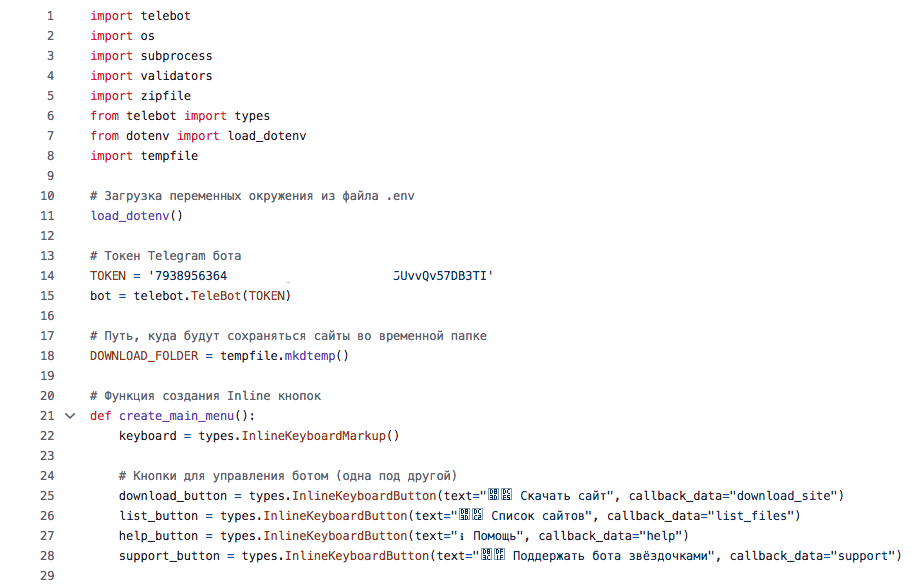Click the 'load_dotenv()' call on line 11
Viewport: 921px width, 584px height.
pos(136,216)
